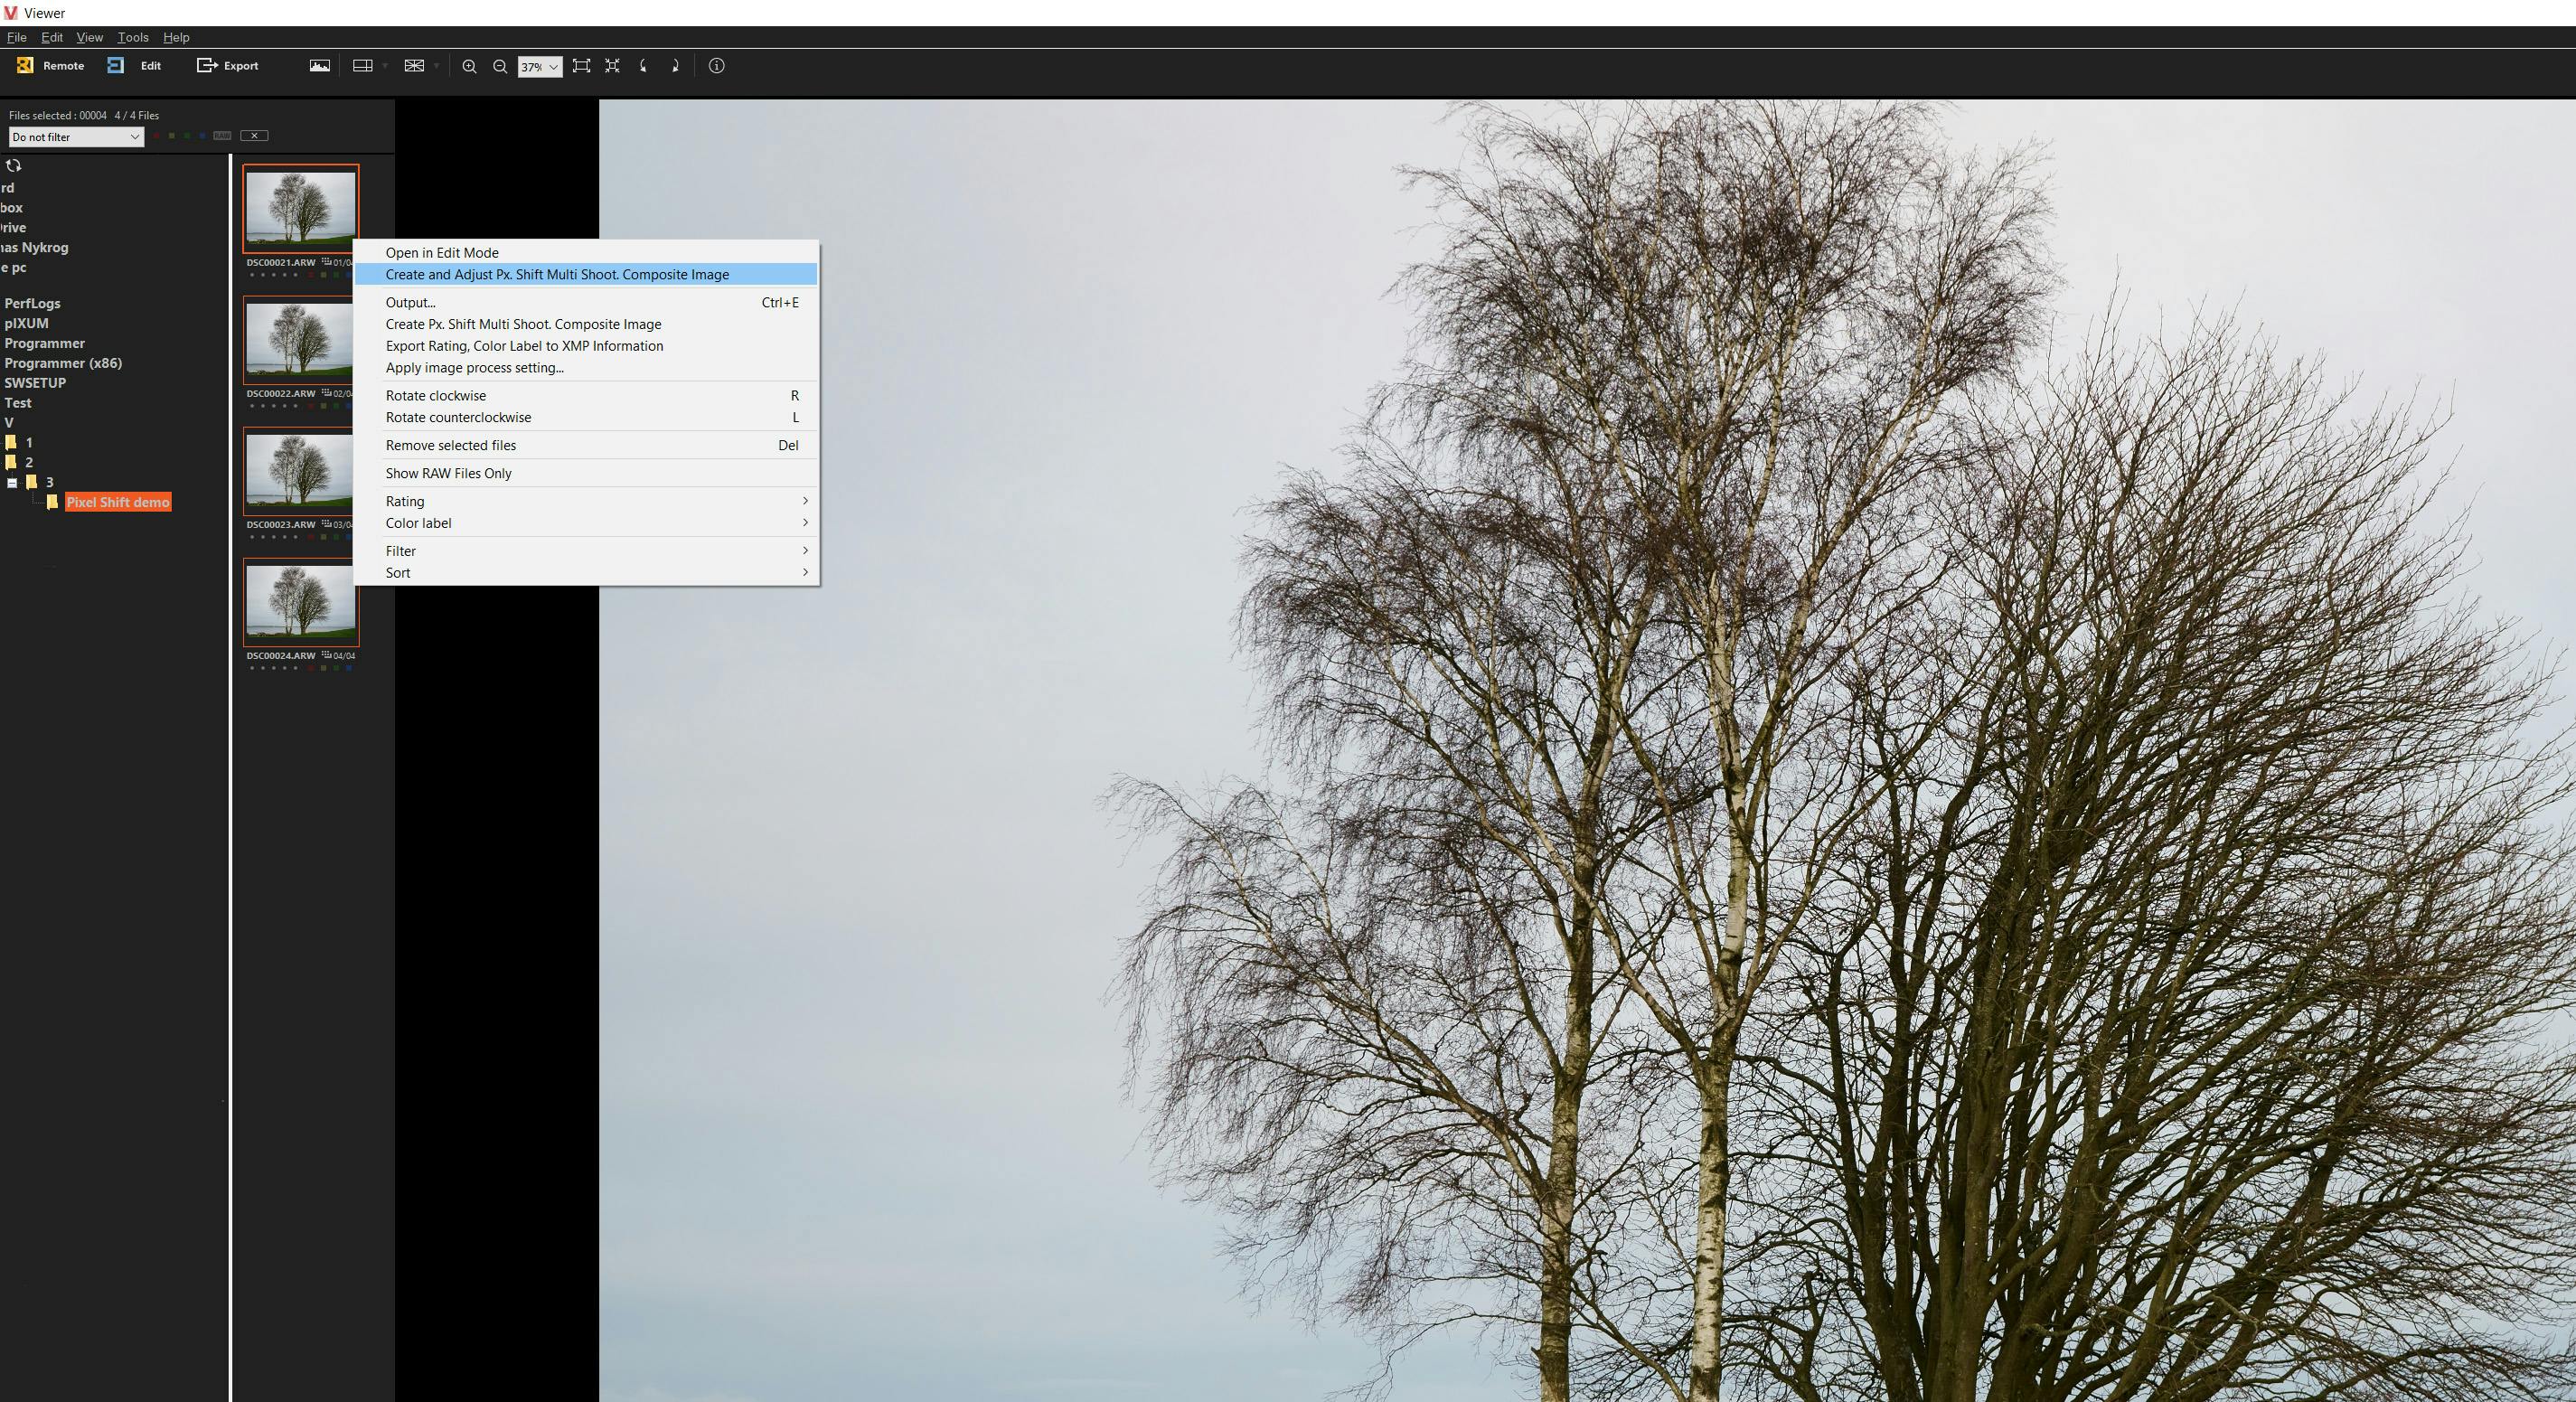This screenshot has width=2576, height=1402.
Task: Click 'Create Px. Shift Multi Shoot. Composite Image'
Action: tap(523, 325)
